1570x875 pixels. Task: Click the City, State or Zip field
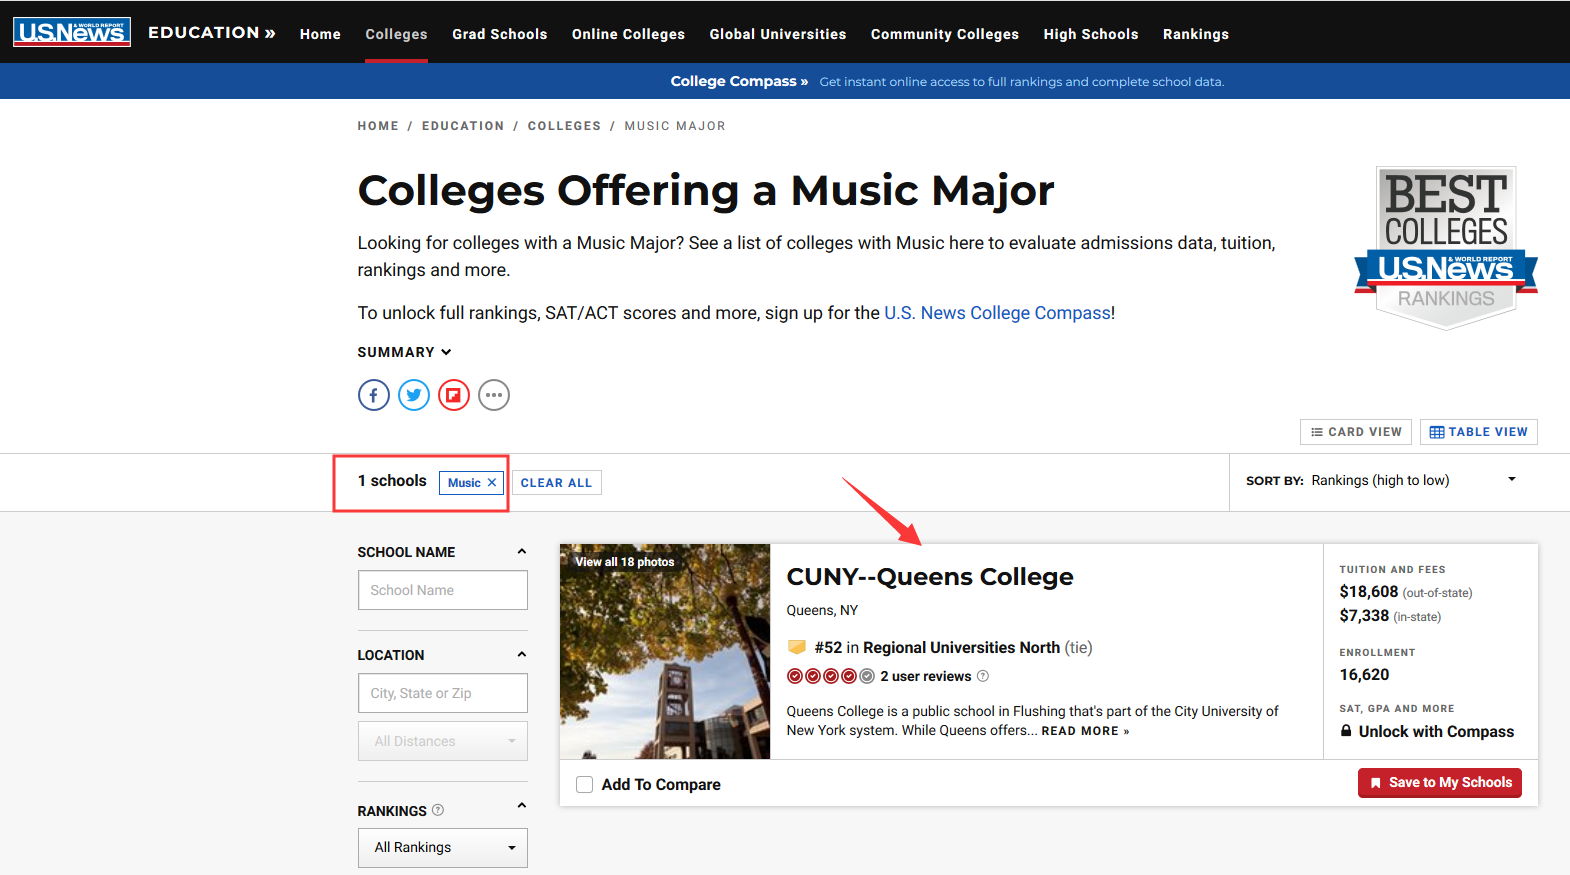click(443, 693)
